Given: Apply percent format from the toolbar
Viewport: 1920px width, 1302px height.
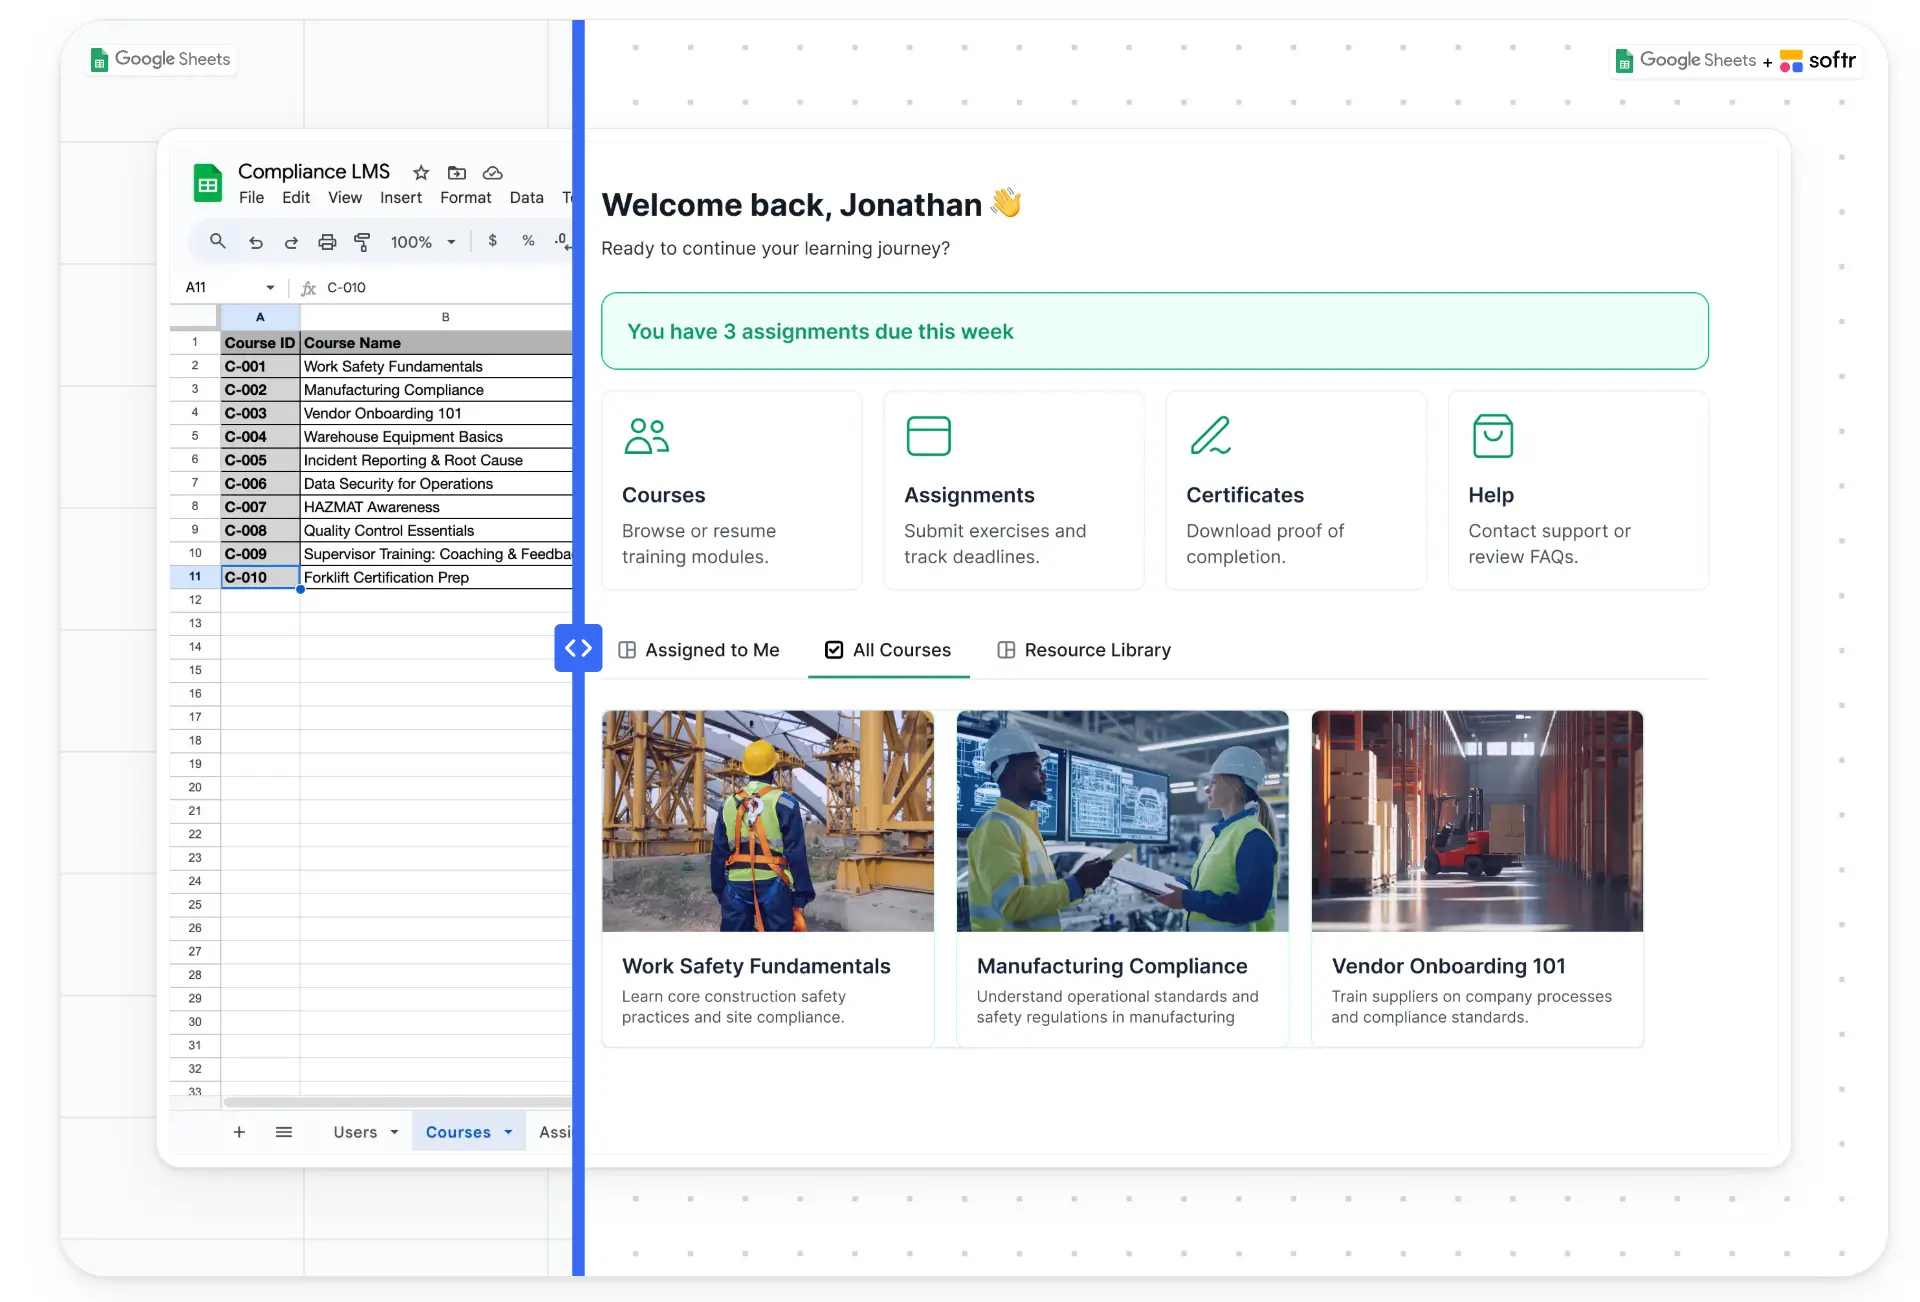Looking at the screenshot, I should click(528, 241).
